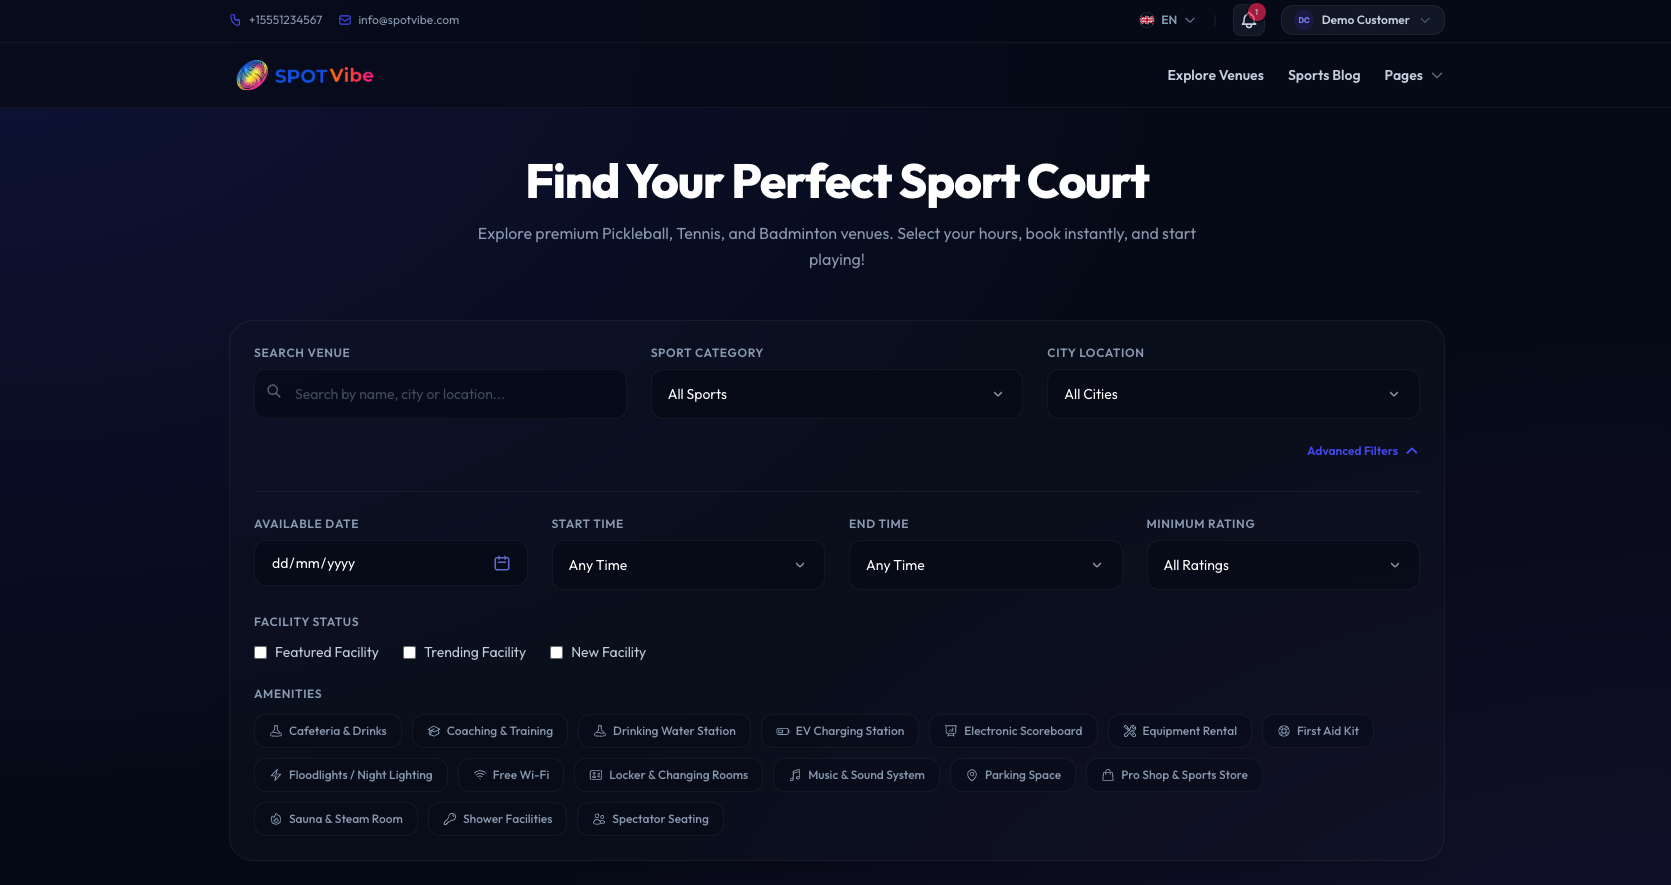Collapse the Advanced Filters section

pyautogui.click(x=1362, y=451)
